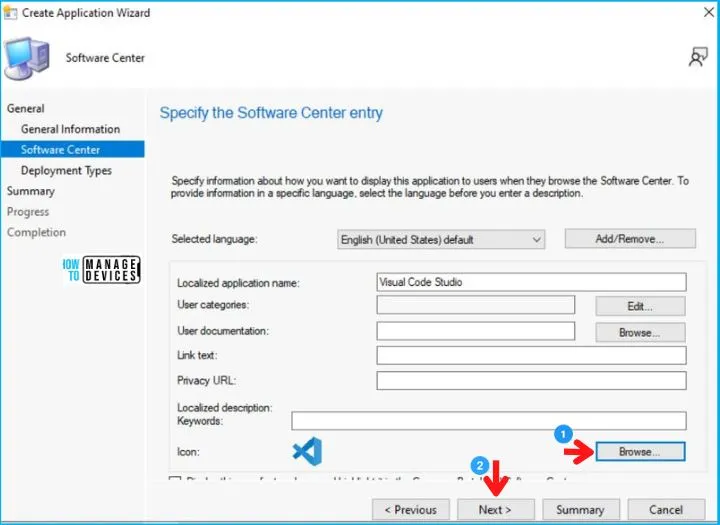Click the Add/Remove language button
720x525 pixels.
pos(630,239)
